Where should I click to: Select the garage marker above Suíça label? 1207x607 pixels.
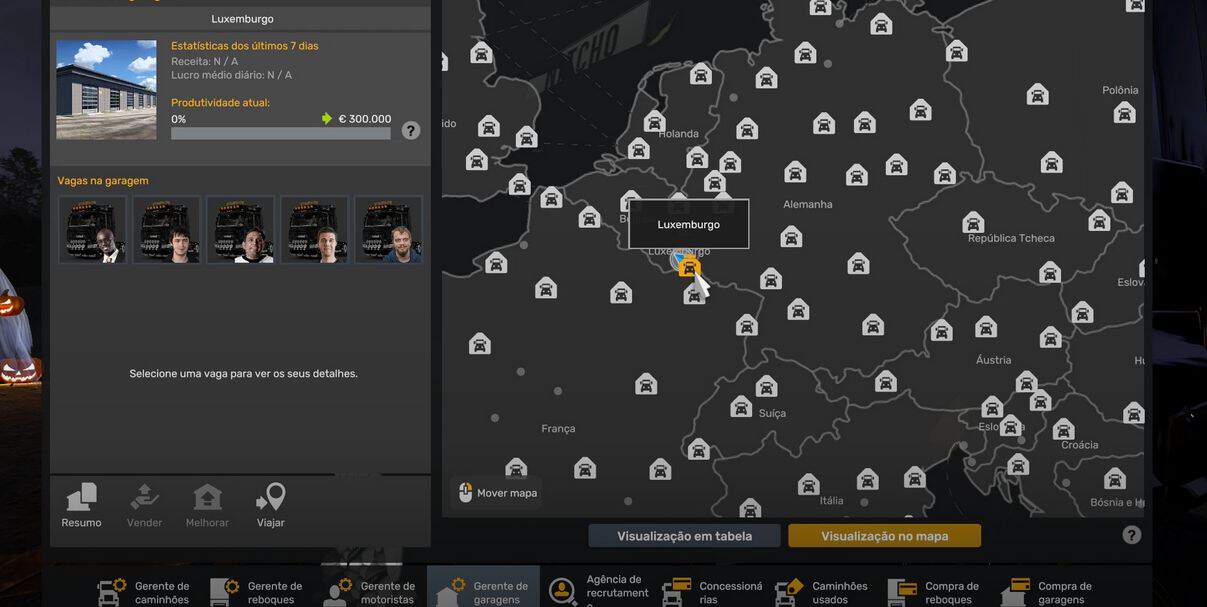coord(766,386)
